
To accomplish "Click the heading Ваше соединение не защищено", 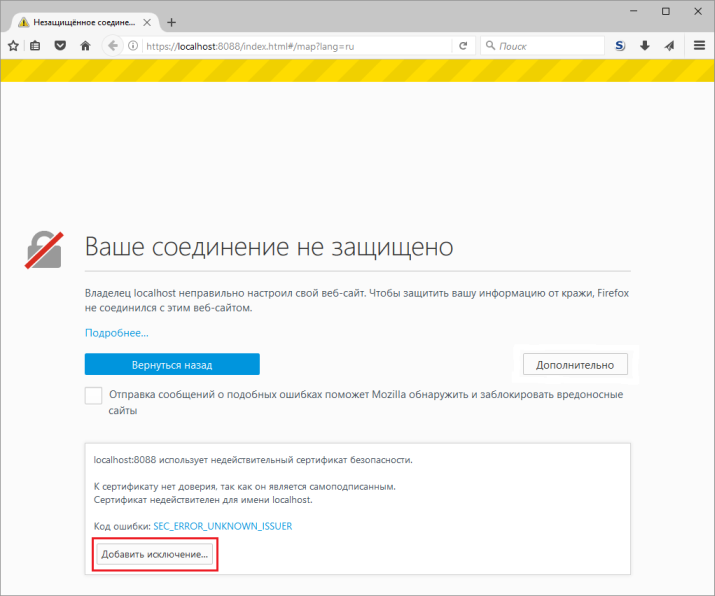I will coord(269,247).
